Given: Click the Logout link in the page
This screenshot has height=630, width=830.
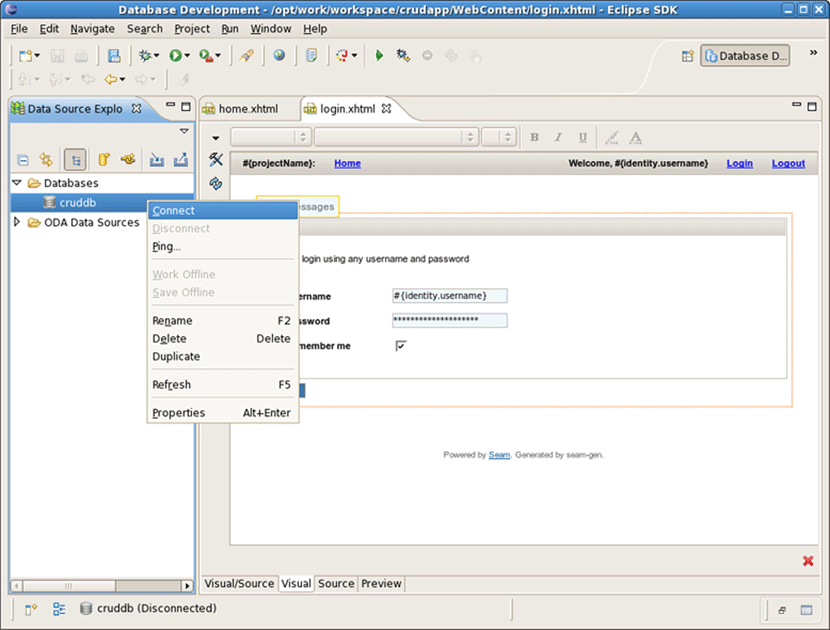Looking at the screenshot, I should (x=788, y=162).
